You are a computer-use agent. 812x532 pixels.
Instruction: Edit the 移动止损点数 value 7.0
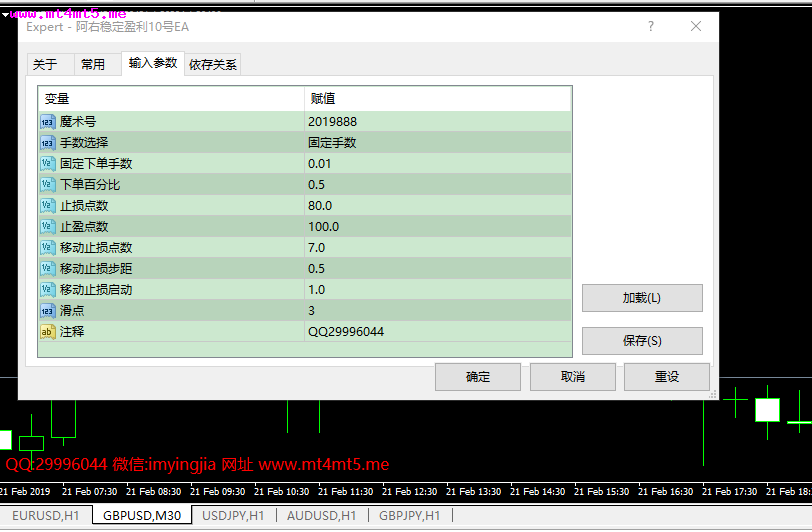pos(438,248)
